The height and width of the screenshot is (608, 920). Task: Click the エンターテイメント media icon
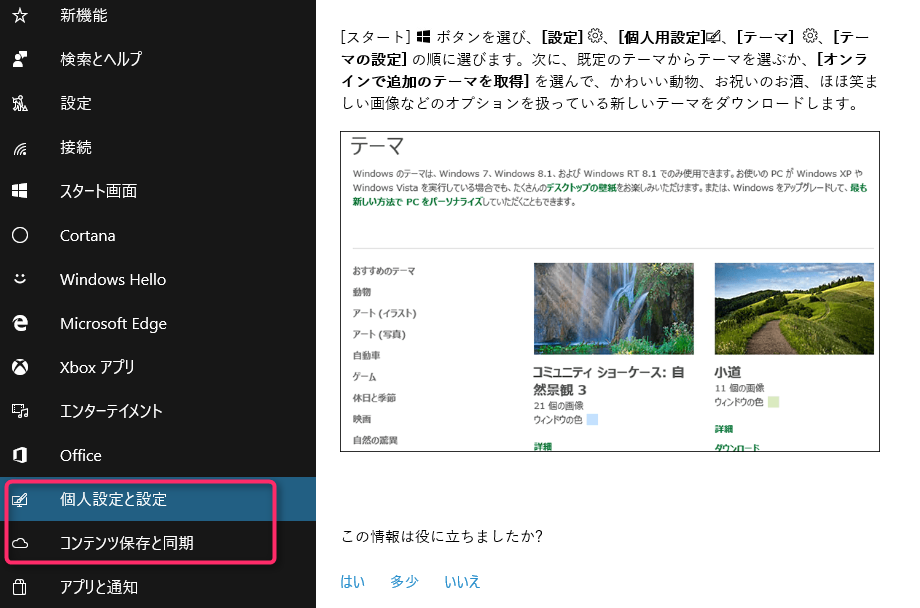click(20, 411)
